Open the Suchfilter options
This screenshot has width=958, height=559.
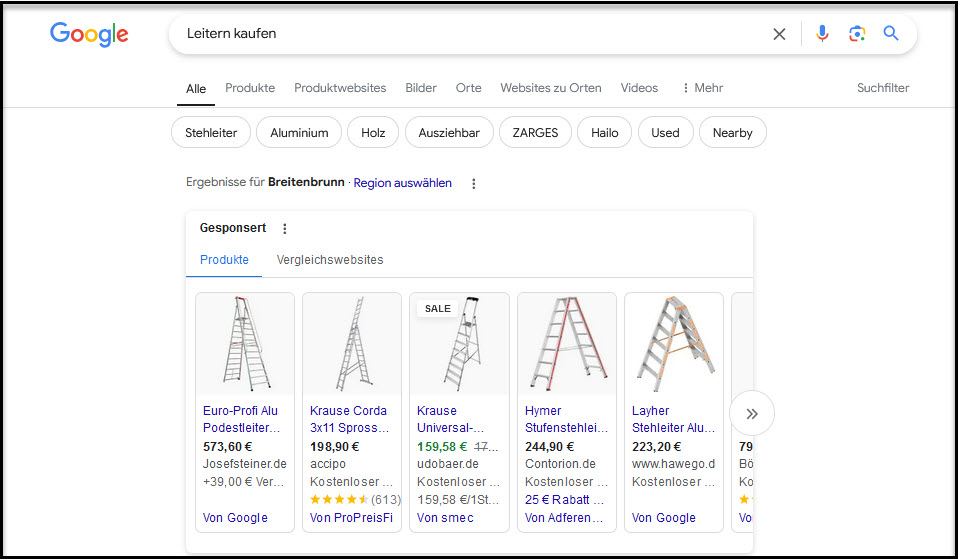883,88
